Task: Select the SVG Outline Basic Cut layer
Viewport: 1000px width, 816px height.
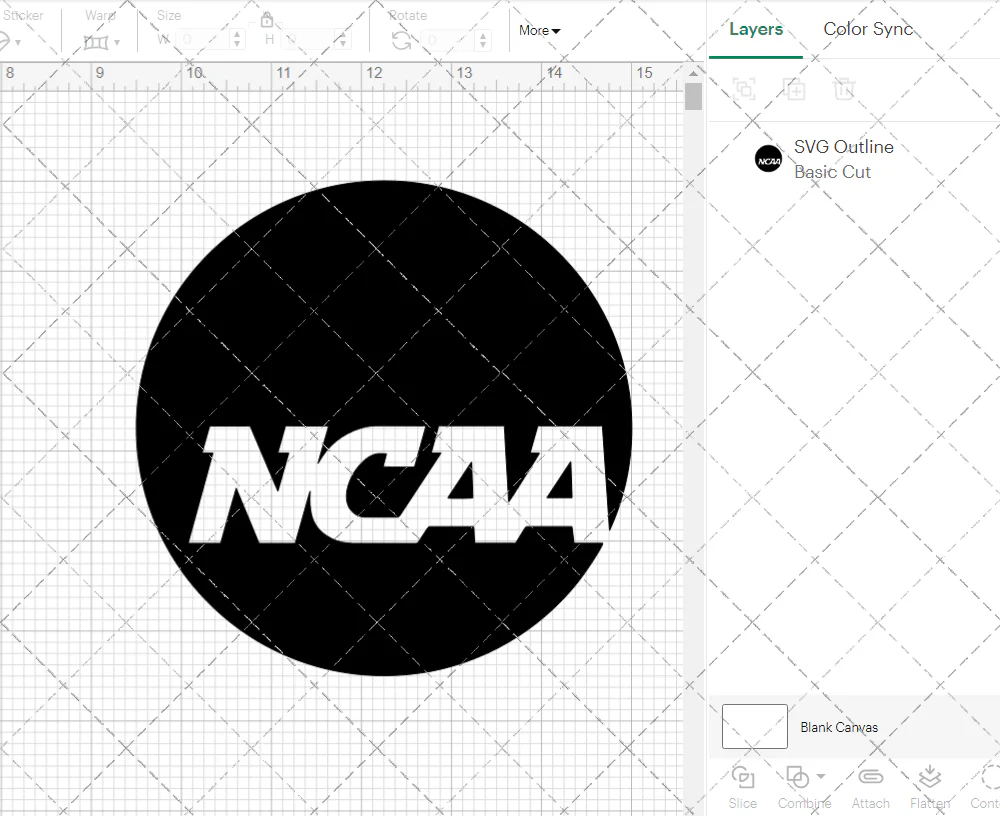Action: 843,158
